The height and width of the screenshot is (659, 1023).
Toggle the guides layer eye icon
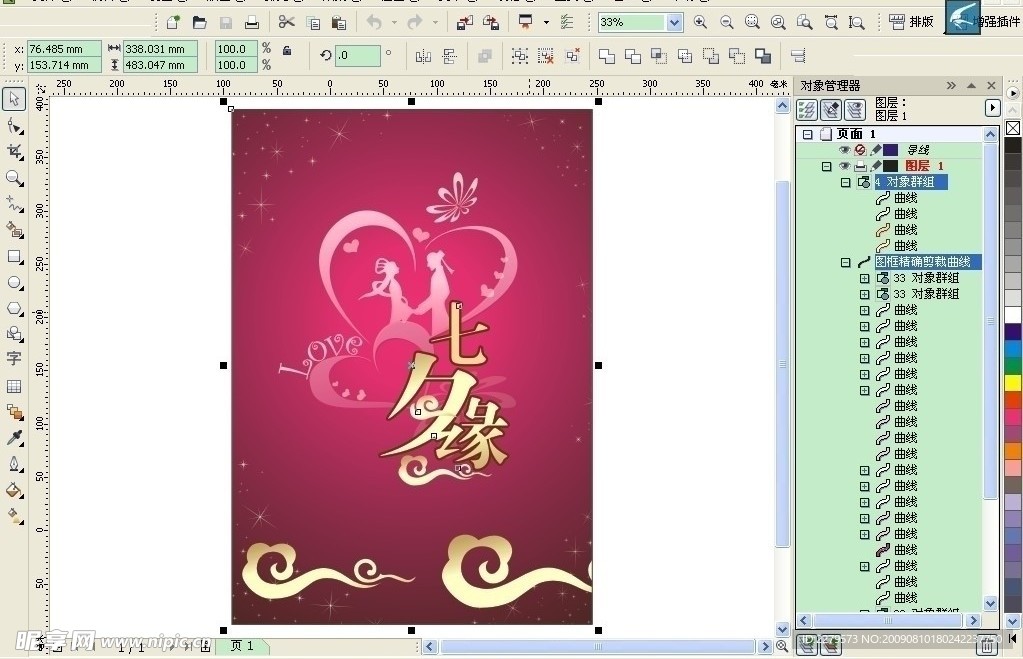pos(844,150)
